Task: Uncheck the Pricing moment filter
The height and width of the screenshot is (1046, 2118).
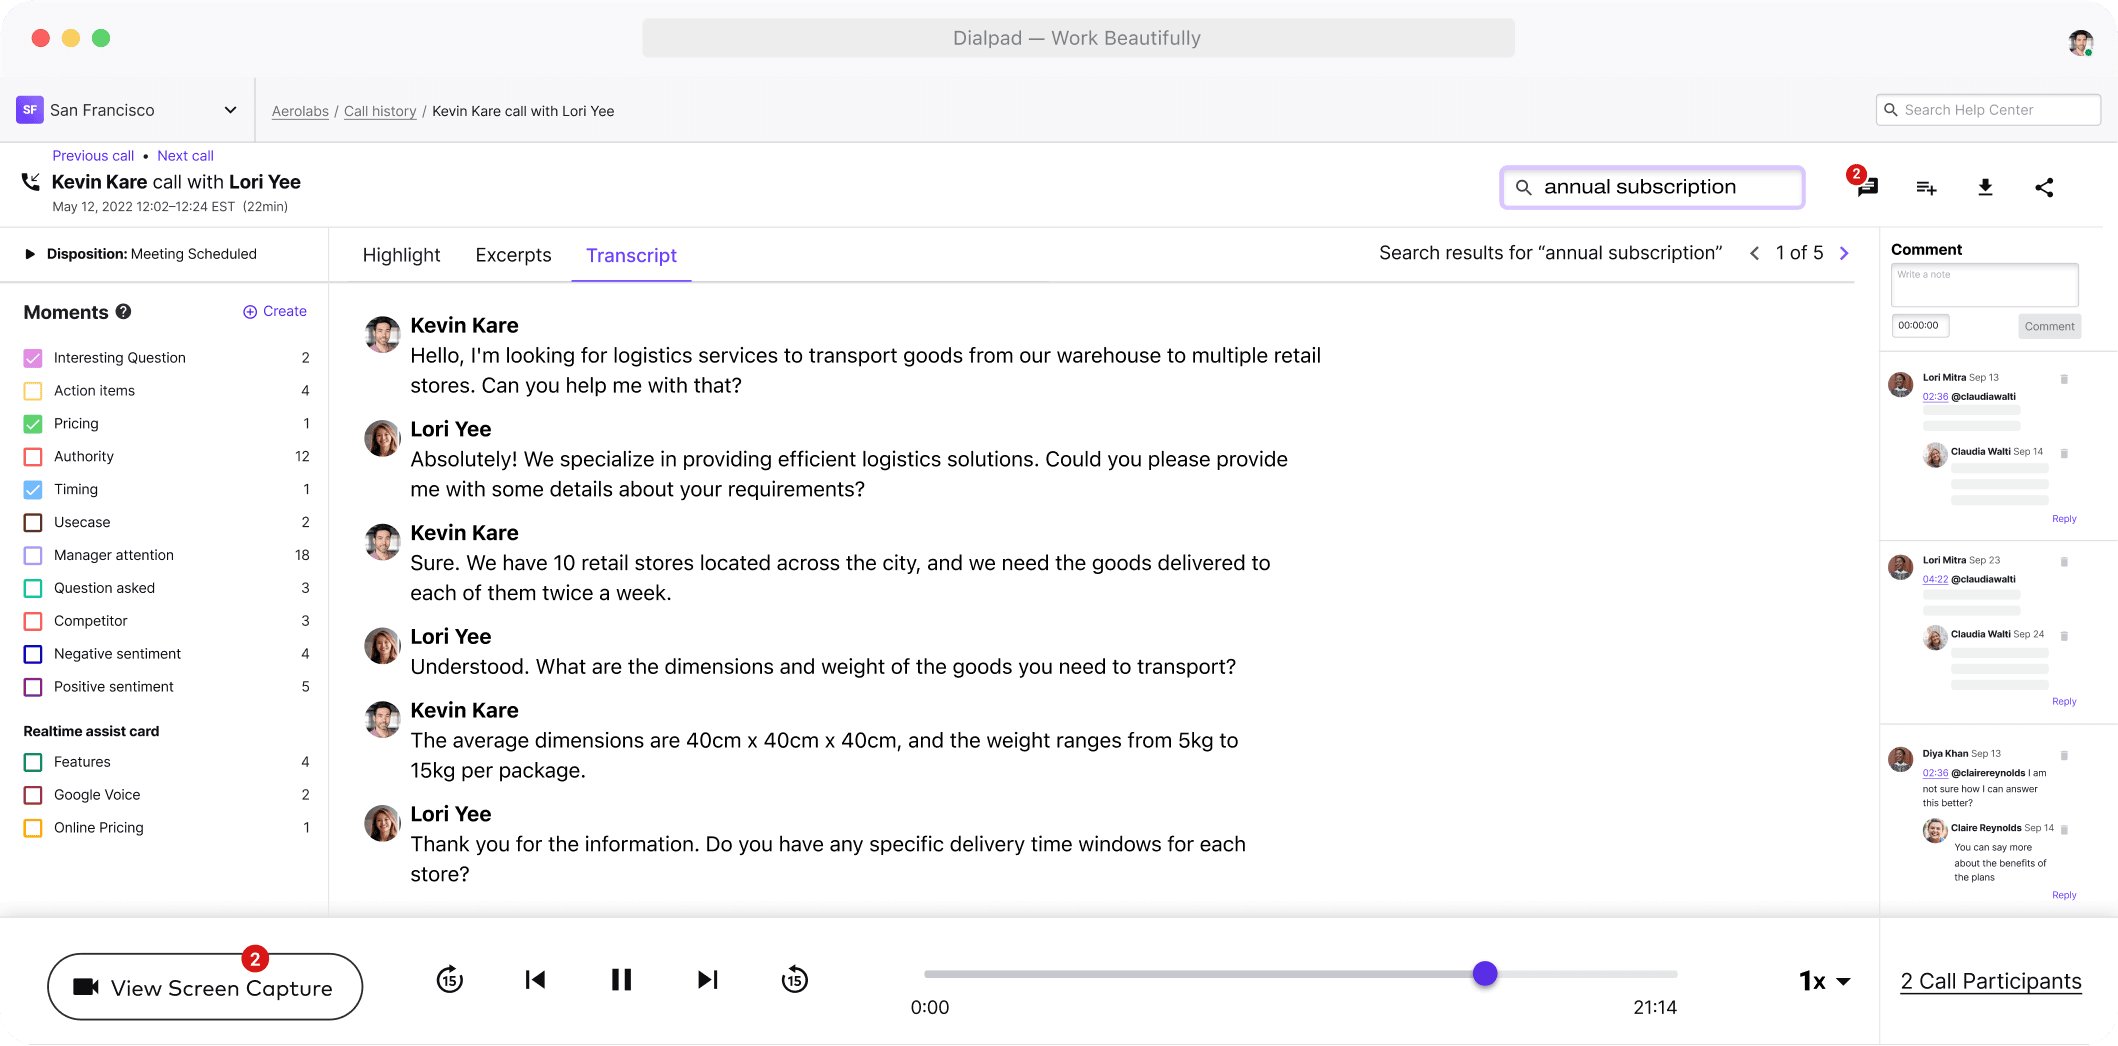Action: click(32, 423)
